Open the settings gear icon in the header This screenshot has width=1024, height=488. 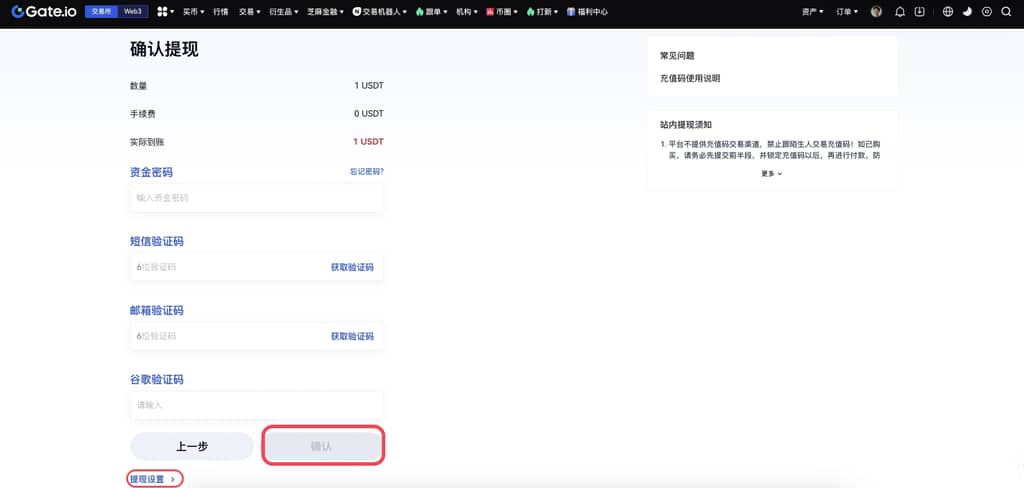(x=987, y=12)
